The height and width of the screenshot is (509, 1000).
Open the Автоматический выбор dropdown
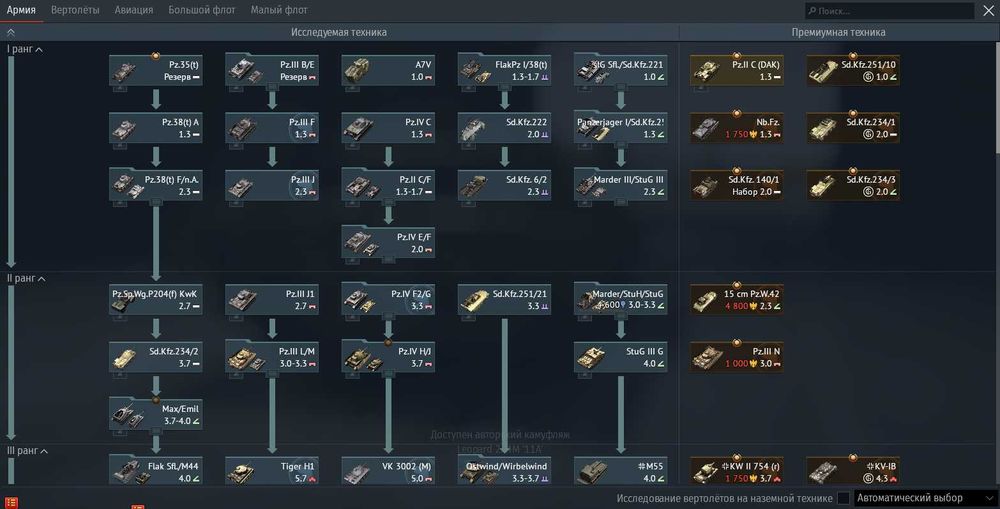(925, 498)
